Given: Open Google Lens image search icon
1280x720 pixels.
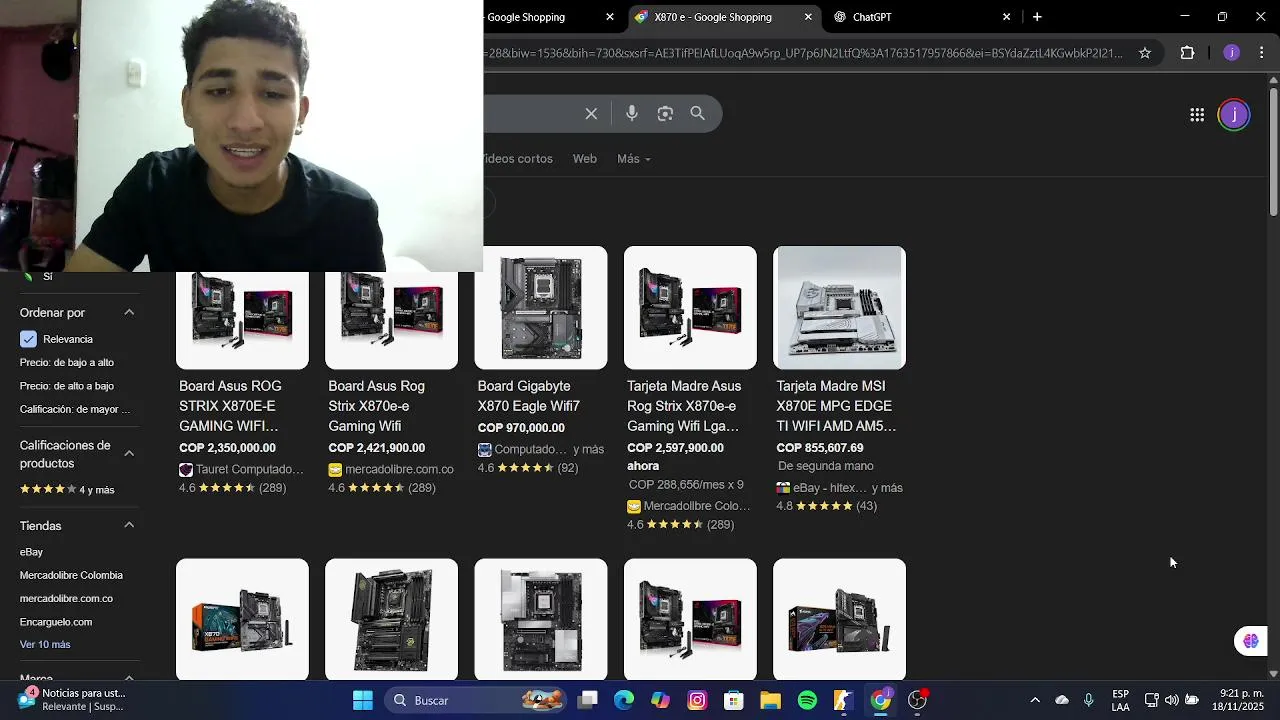Looking at the screenshot, I should pyautogui.click(x=665, y=114).
